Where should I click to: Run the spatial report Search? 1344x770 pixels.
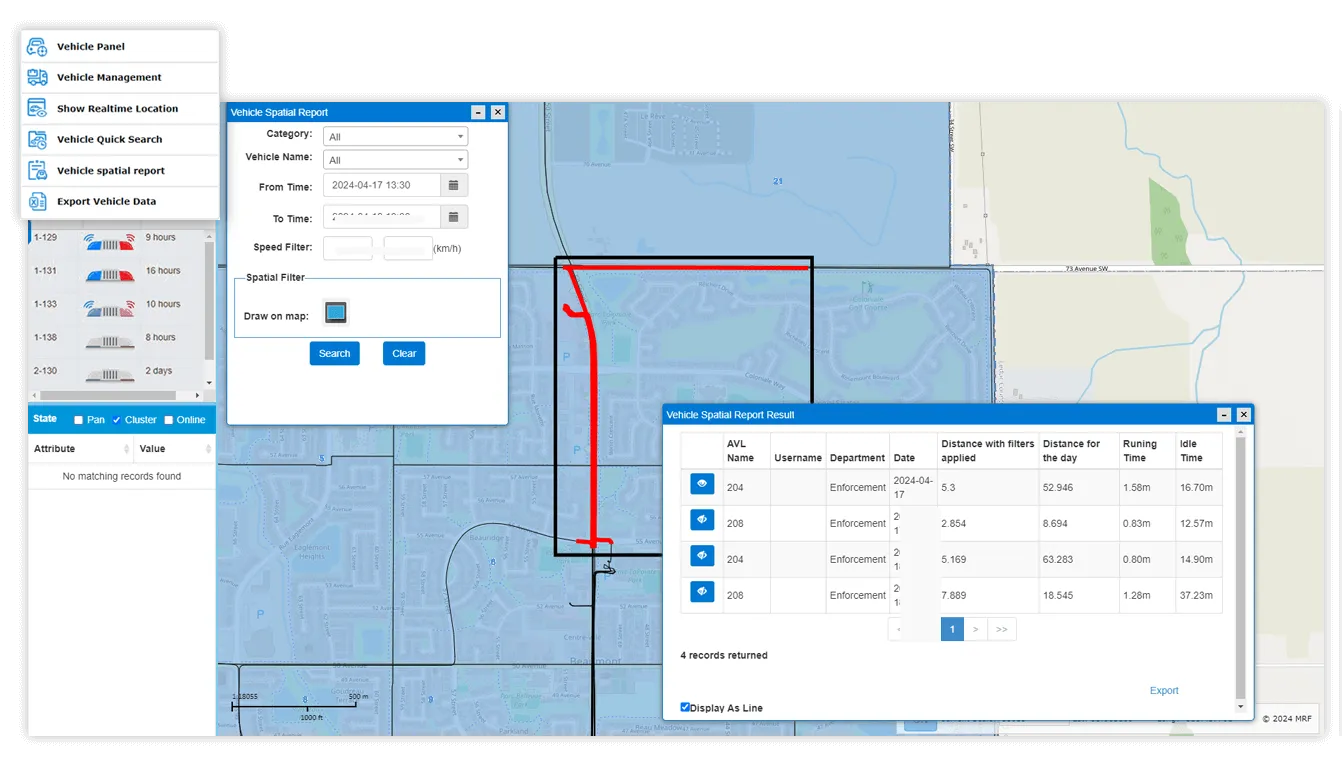point(334,353)
